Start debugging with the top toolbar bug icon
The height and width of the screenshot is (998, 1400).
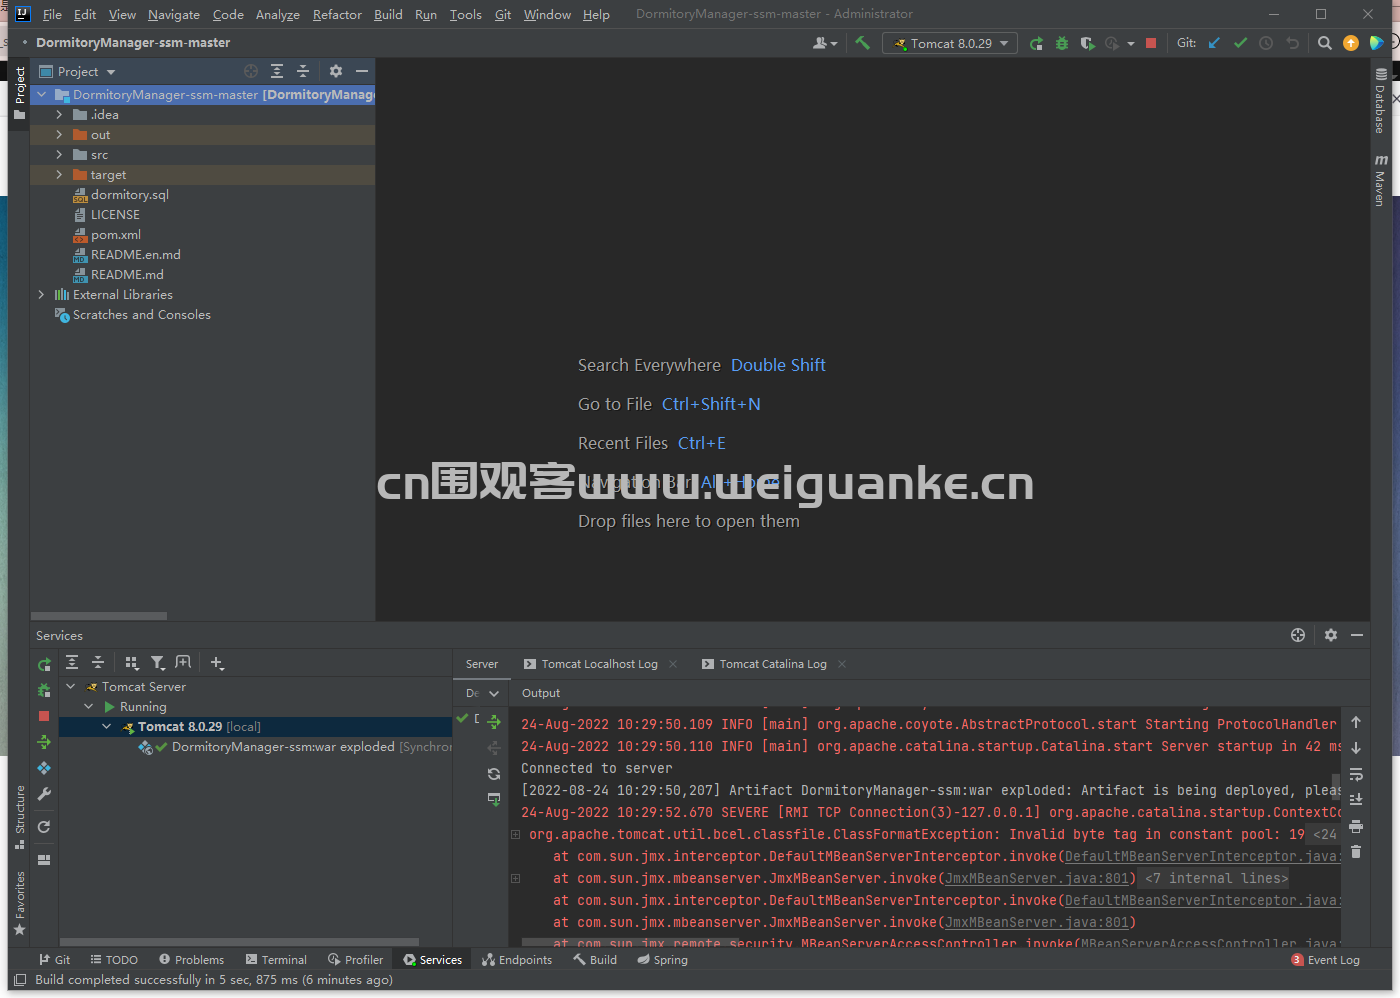point(1062,43)
